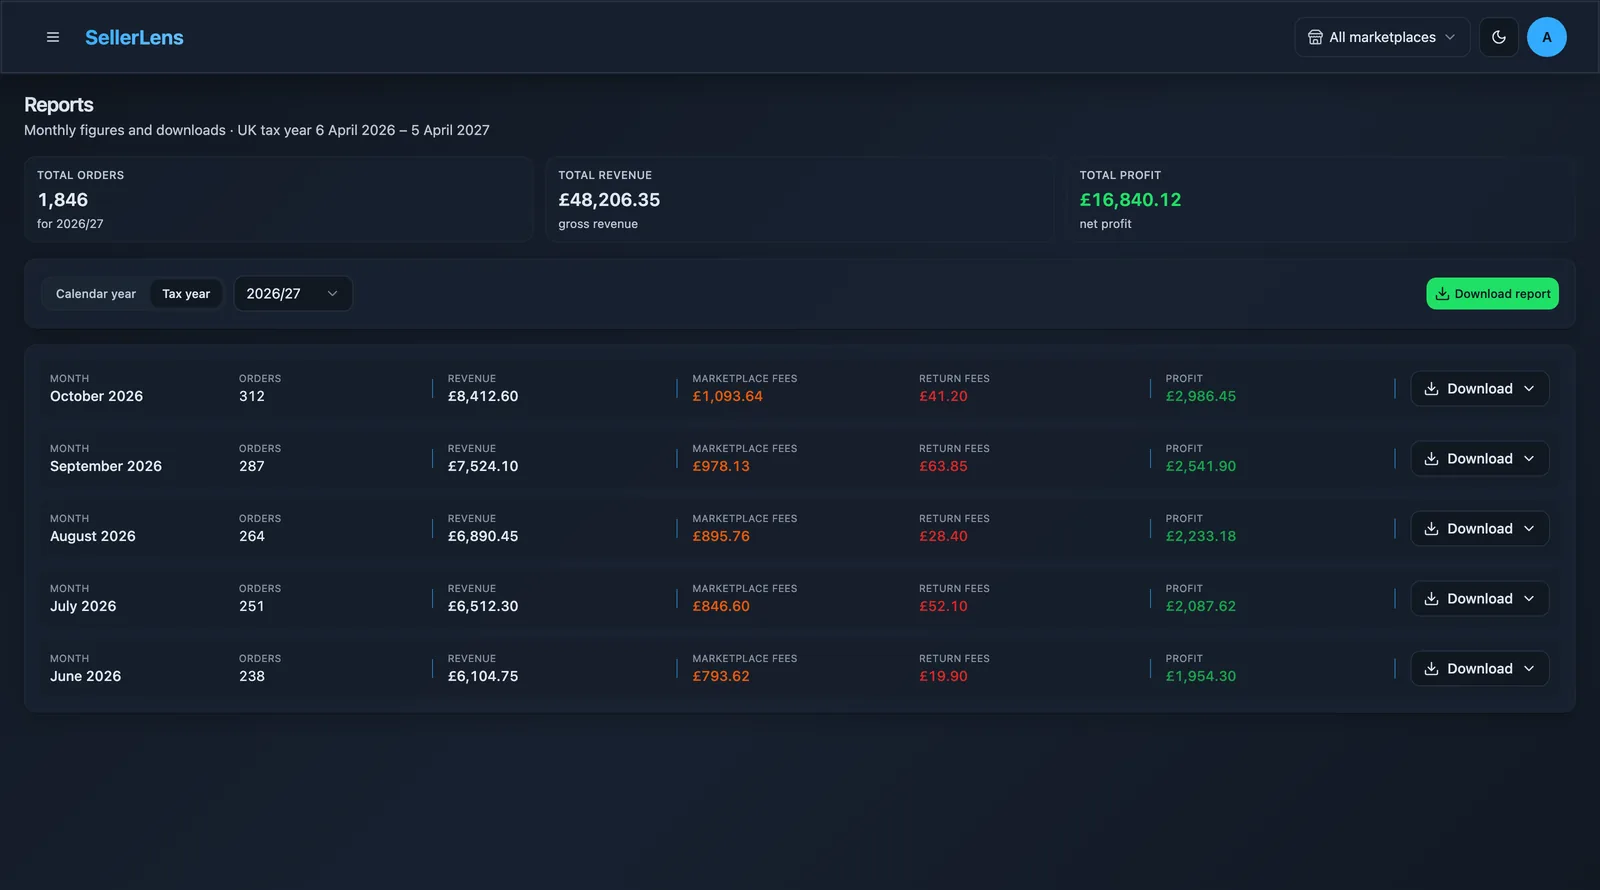Click June profit £1,954.30
The width and height of the screenshot is (1600, 890).
coord(1200,676)
